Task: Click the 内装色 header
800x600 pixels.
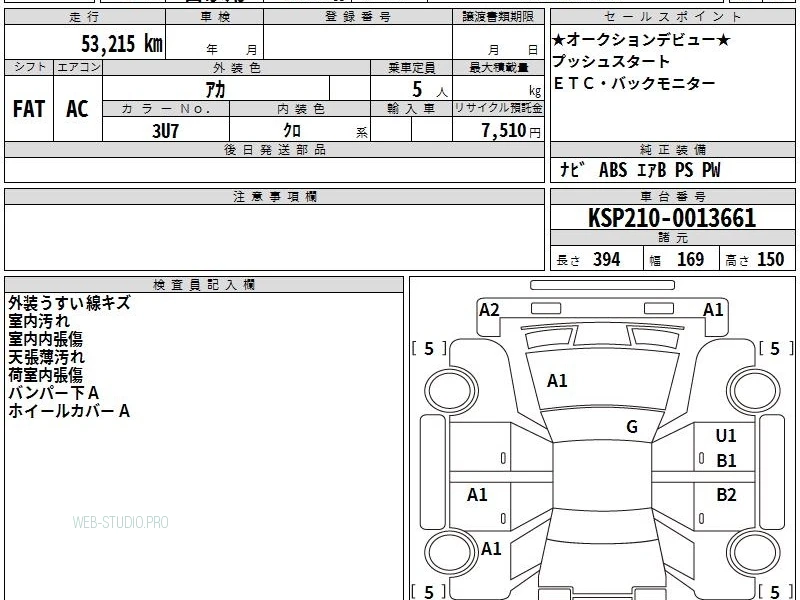Action: coord(301,109)
